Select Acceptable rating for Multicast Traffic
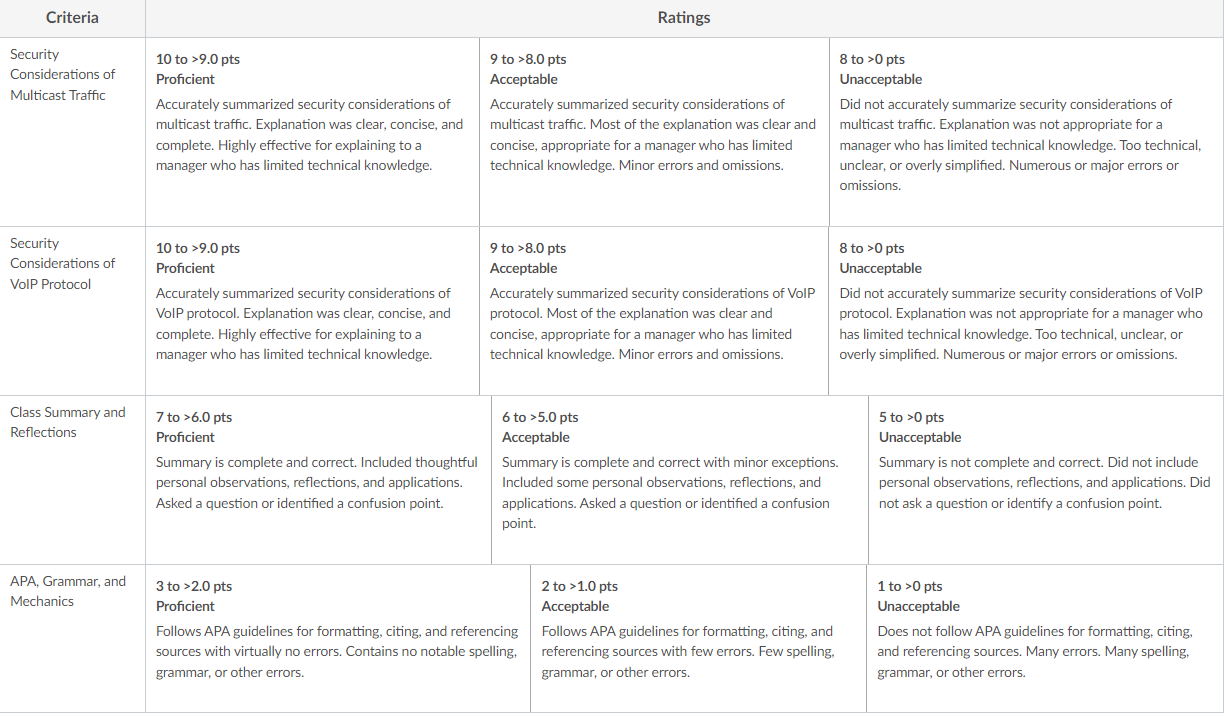 click(654, 132)
